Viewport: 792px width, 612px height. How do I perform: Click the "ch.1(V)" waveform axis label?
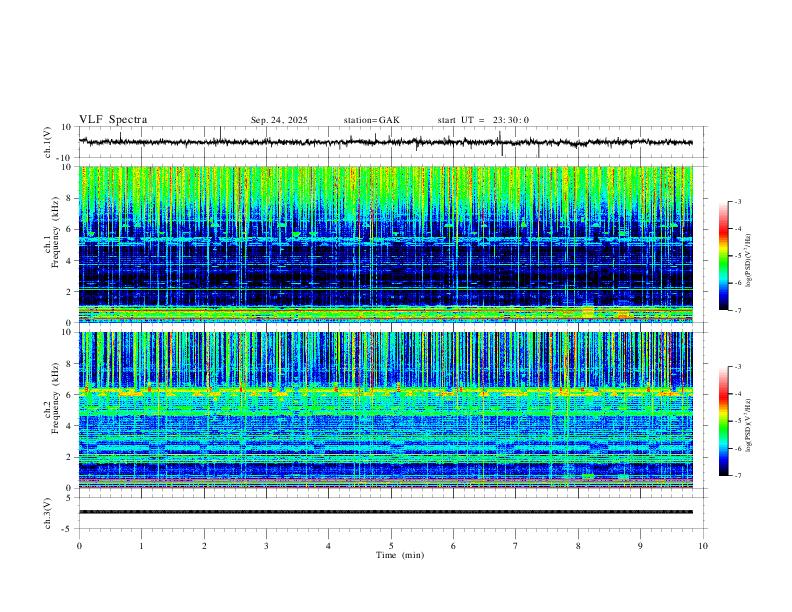[x=48, y=142]
